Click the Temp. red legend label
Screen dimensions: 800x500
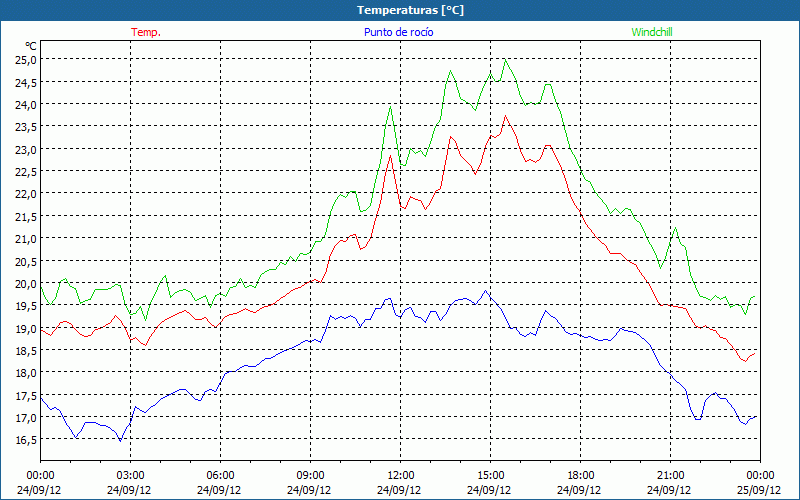[x=146, y=32]
